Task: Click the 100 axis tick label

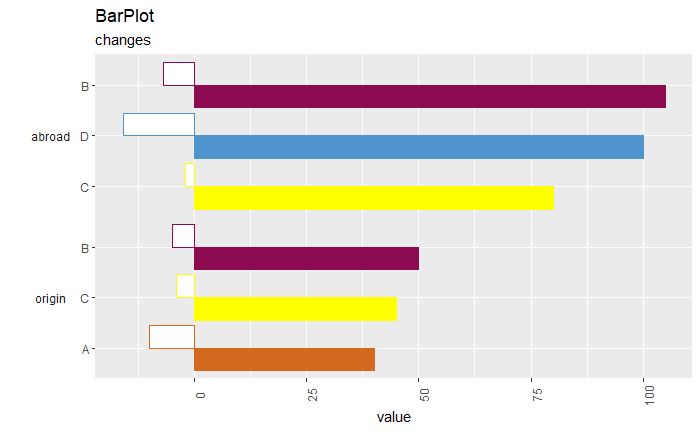Action: (650, 395)
